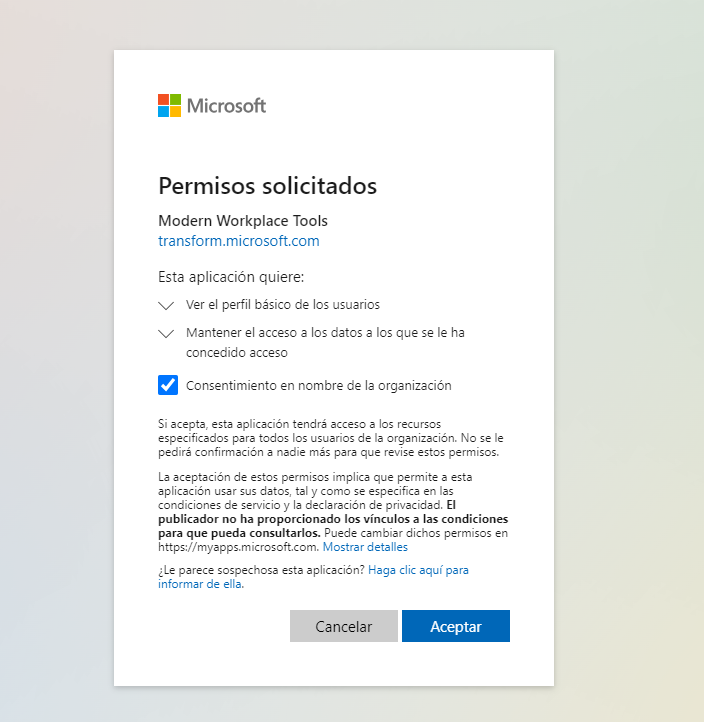Click the Cancelar button
This screenshot has height=722, width=704.
(343, 626)
